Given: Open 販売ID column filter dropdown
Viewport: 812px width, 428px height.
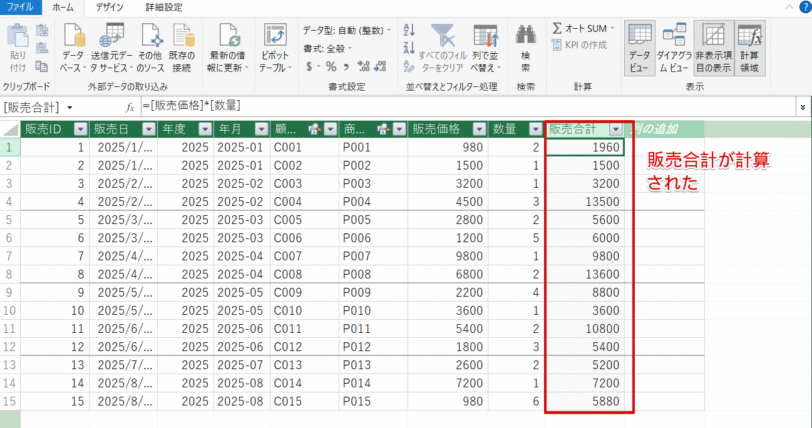Looking at the screenshot, I should click(80, 129).
